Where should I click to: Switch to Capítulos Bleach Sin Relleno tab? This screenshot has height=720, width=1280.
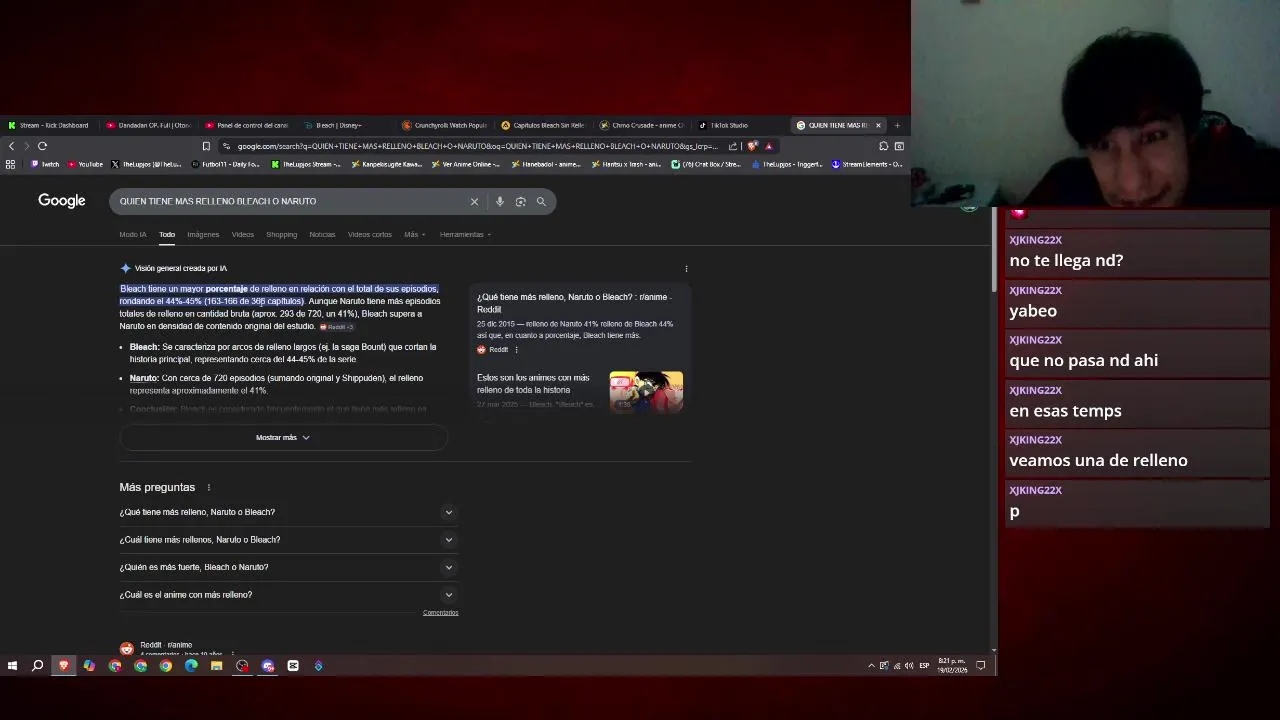coord(543,125)
